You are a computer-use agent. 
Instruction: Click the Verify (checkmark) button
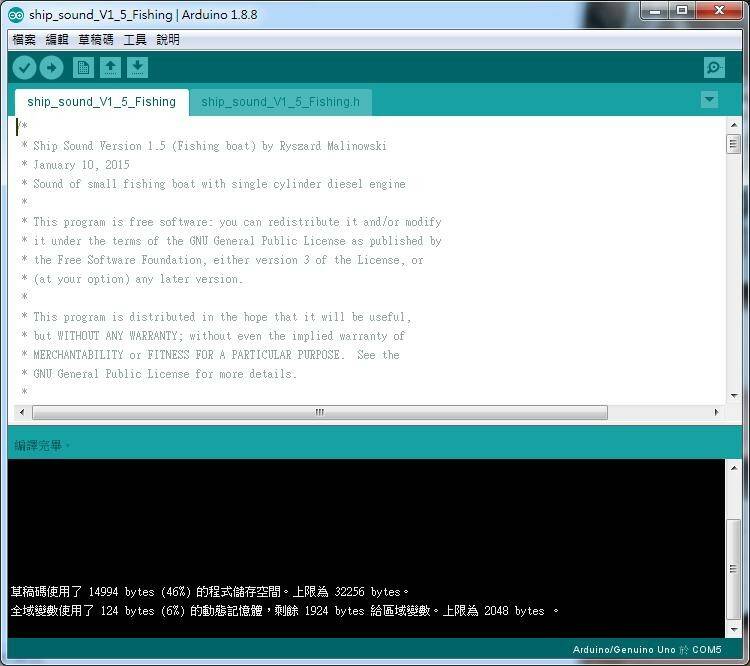click(x=24, y=68)
